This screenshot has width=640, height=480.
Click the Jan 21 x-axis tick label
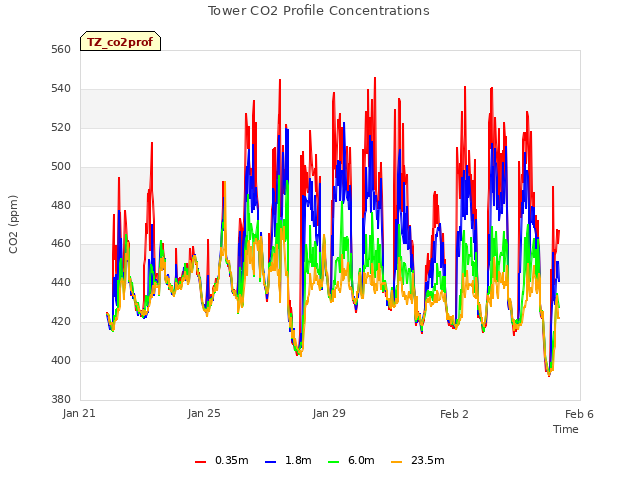(79, 413)
